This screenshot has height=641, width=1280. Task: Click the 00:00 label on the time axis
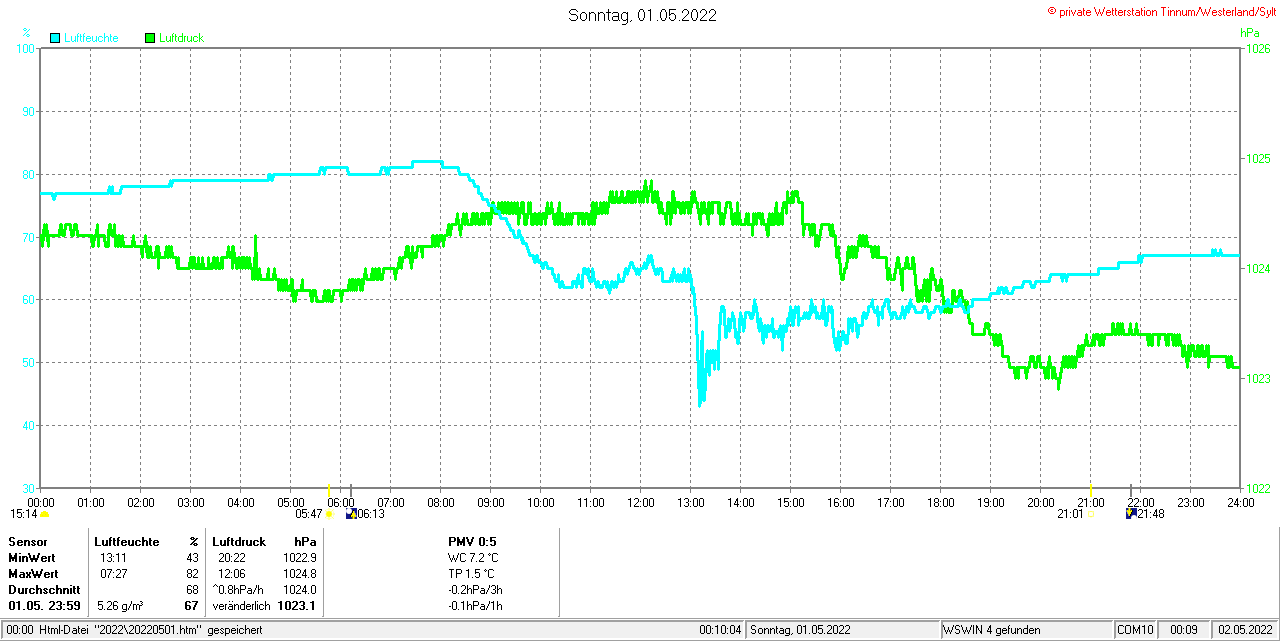(41, 502)
